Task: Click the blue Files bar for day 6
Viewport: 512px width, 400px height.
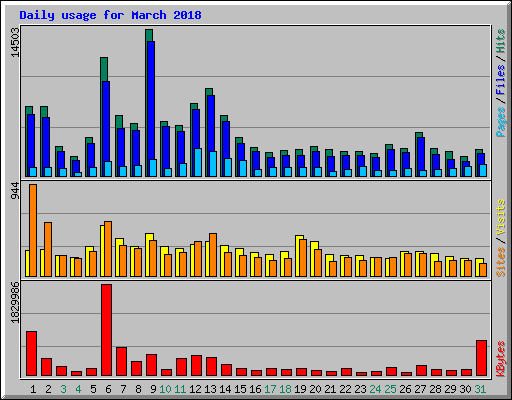Action: [x=106, y=122]
